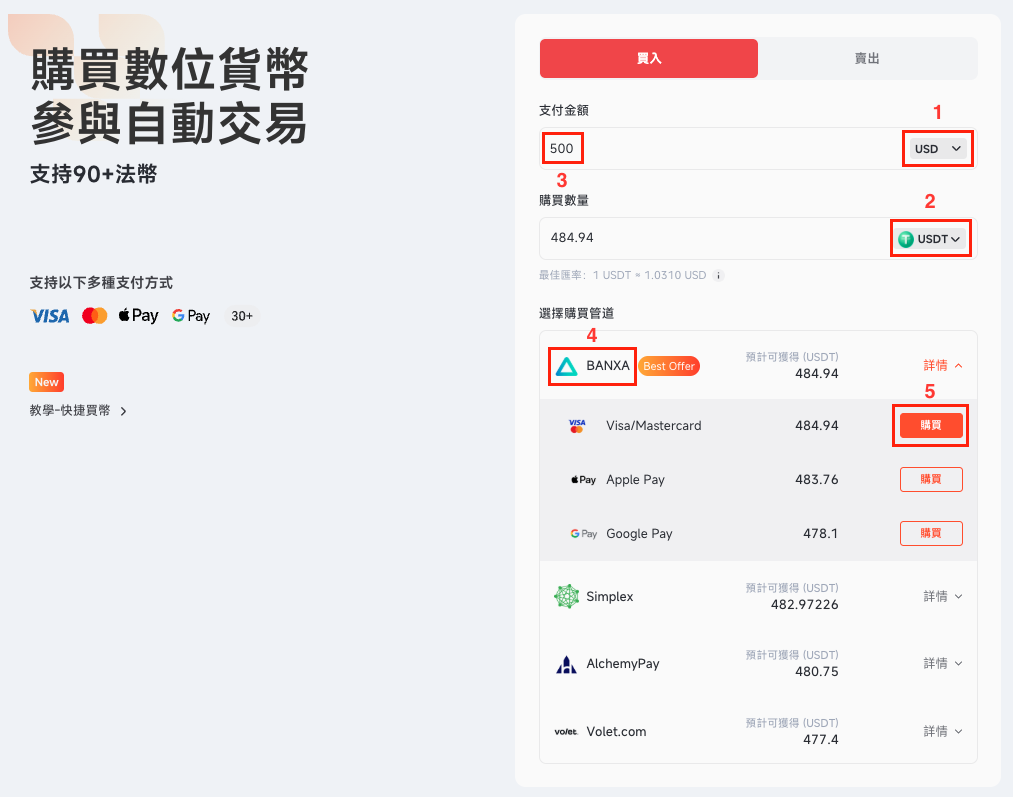Click the arrow beside 教學-快捷買幣
The image size is (1013, 797).
coord(123,411)
